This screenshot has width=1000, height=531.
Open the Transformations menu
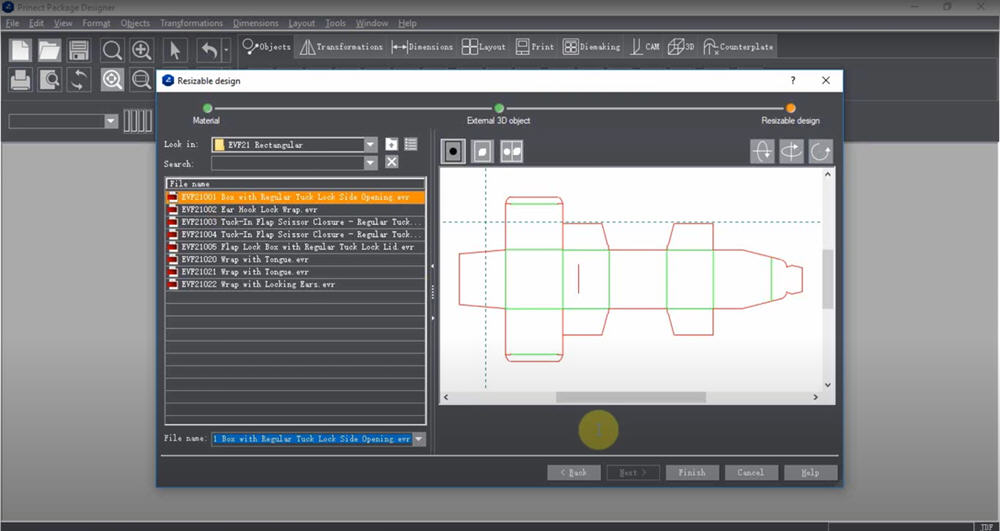pyautogui.click(x=191, y=23)
